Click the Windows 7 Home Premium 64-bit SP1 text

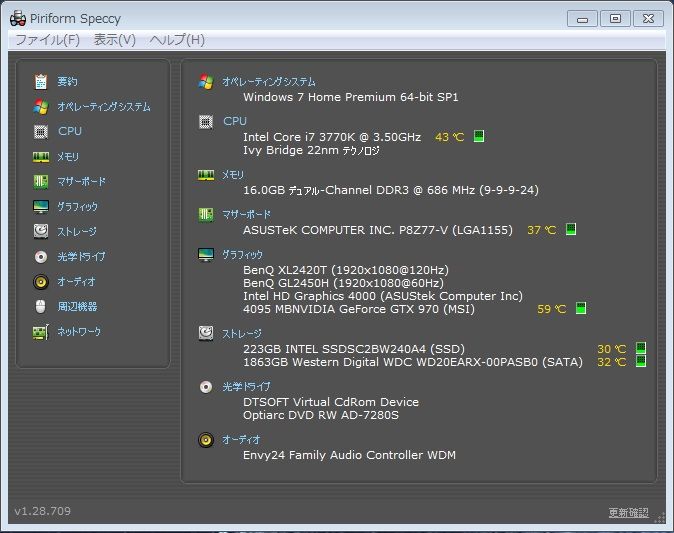[351, 97]
